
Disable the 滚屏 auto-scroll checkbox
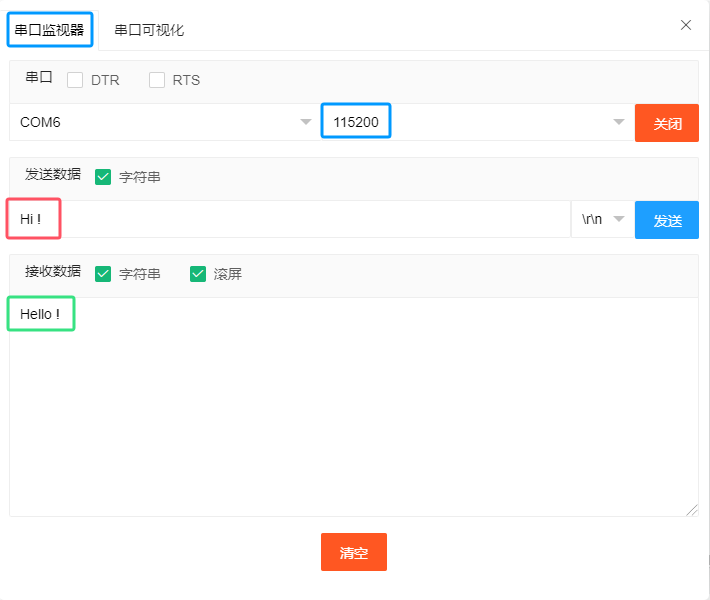198,273
